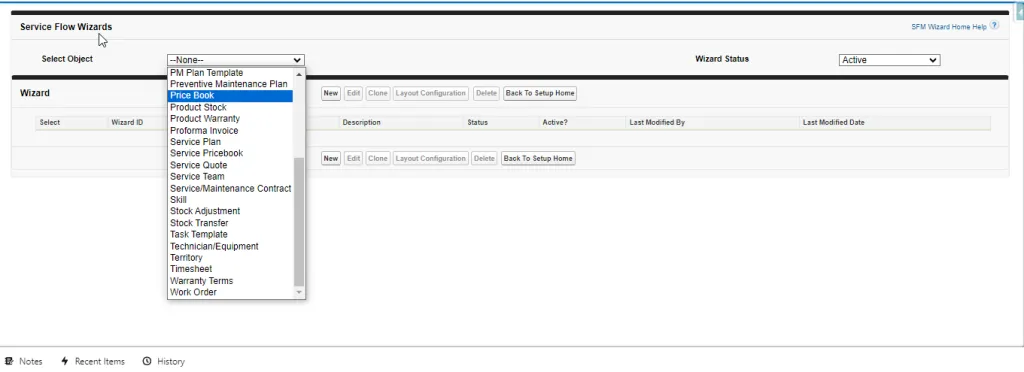Screen dimensions: 1024x372
Task: Click SFM Wizard Home Help link
Action: 949,27
